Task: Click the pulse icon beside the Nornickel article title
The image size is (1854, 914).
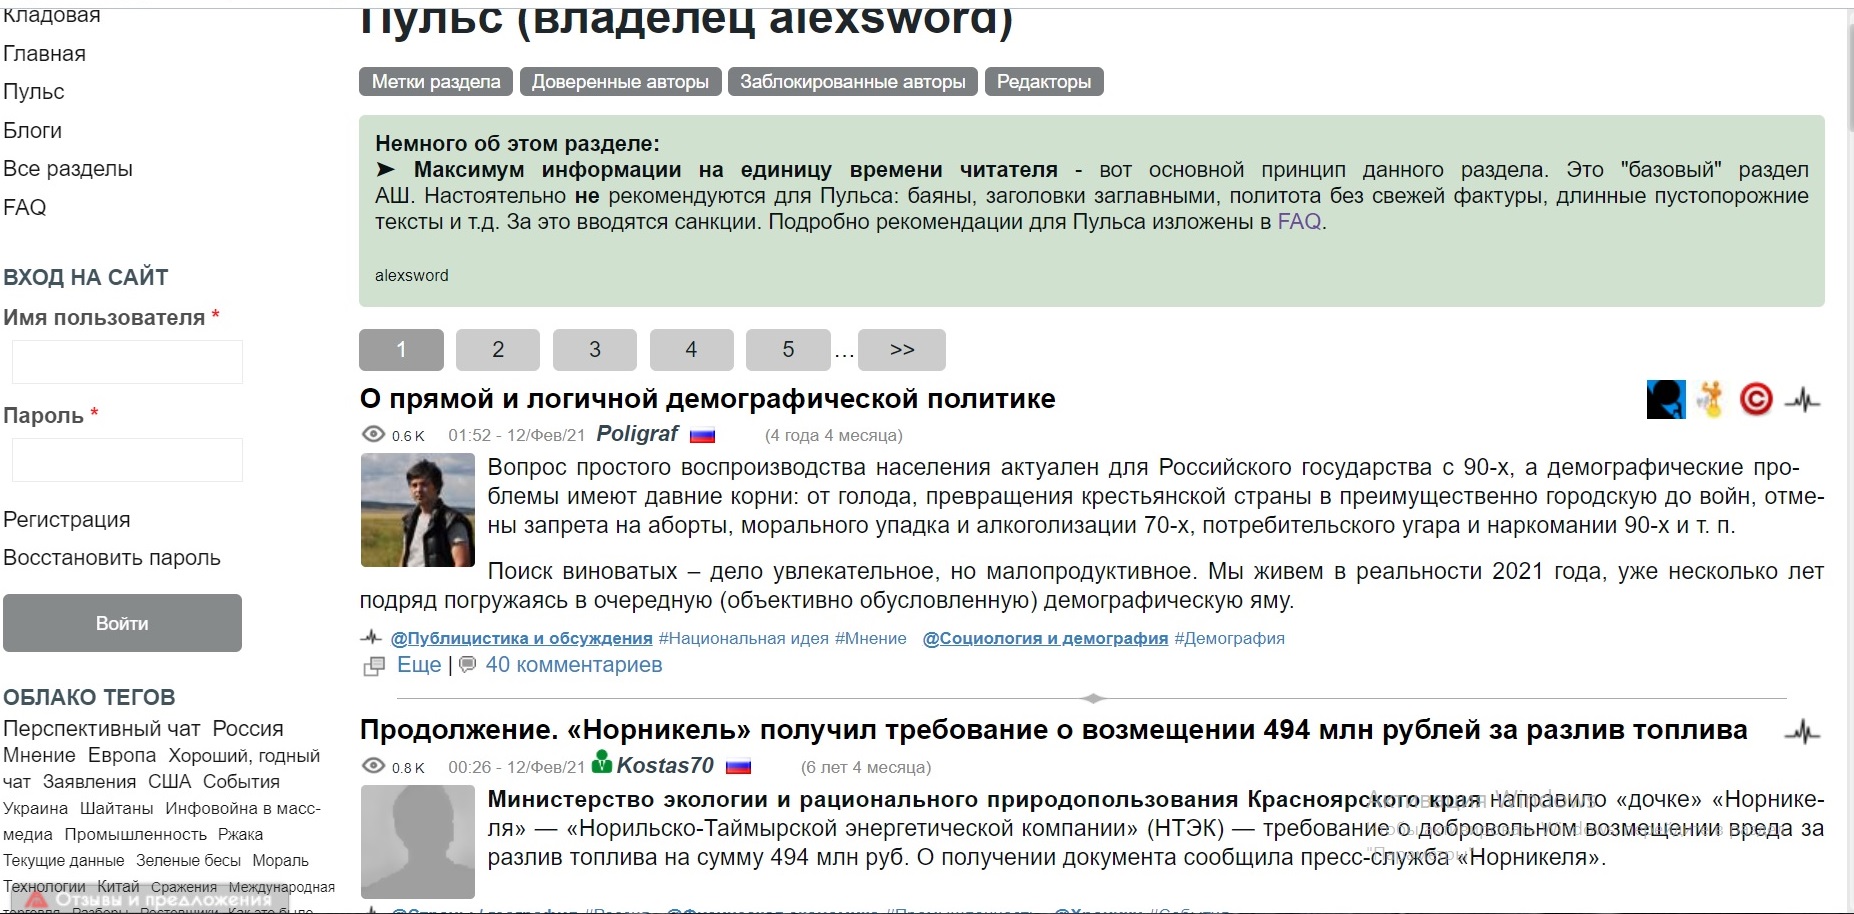Action: point(1803,733)
